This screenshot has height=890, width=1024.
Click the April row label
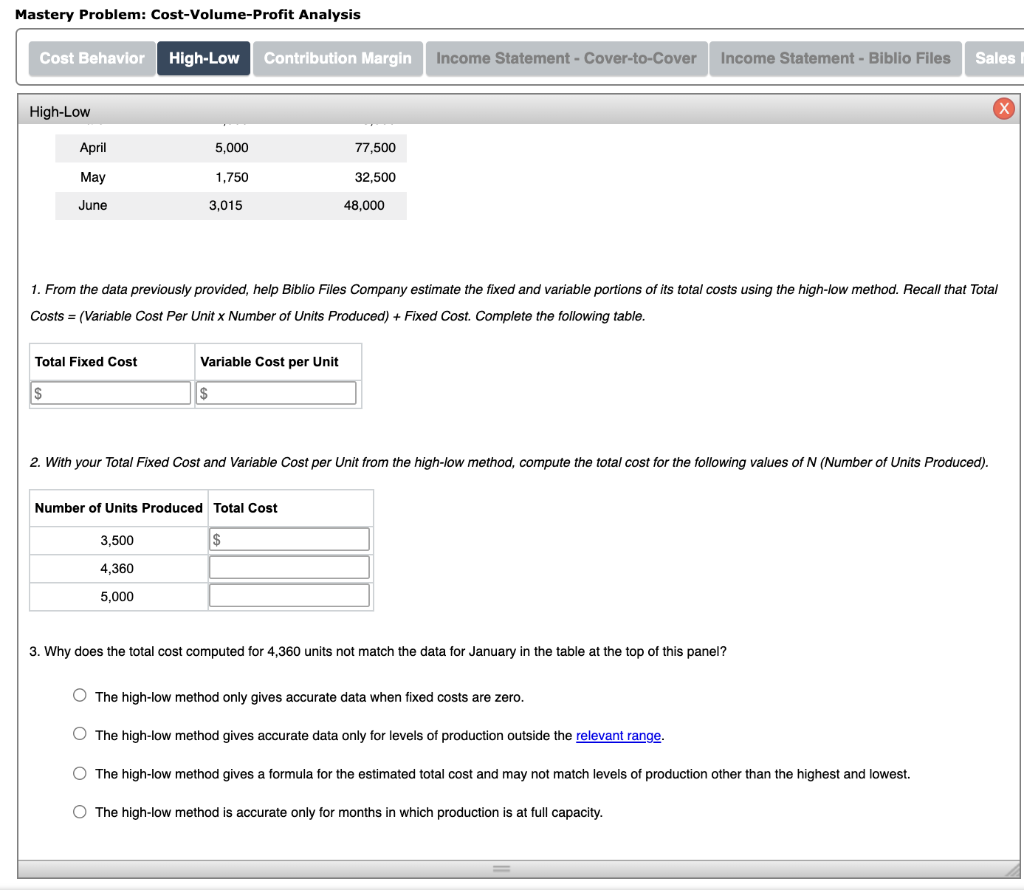point(93,148)
